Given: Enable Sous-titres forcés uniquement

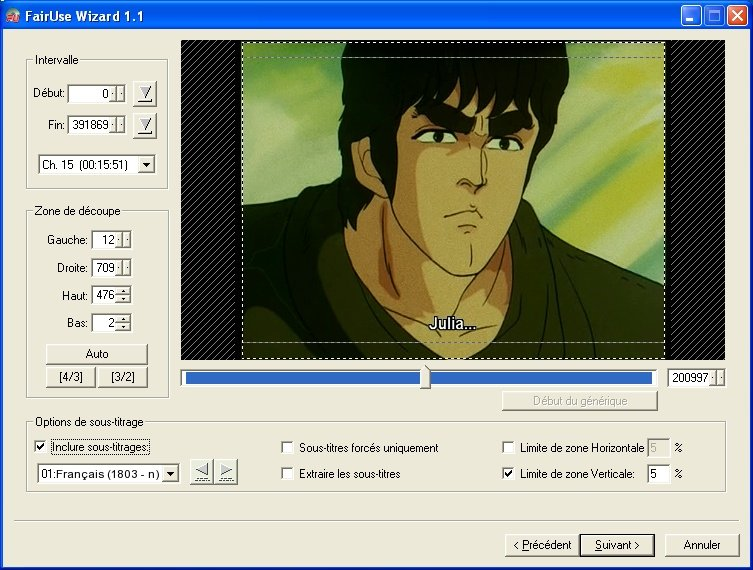Looking at the screenshot, I should click(287, 448).
